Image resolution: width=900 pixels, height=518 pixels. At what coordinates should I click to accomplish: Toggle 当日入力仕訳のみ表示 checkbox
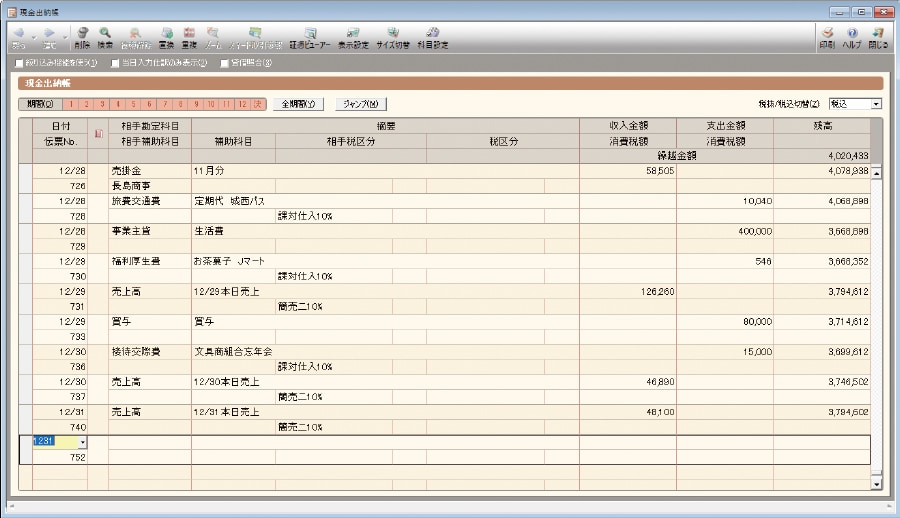114,64
